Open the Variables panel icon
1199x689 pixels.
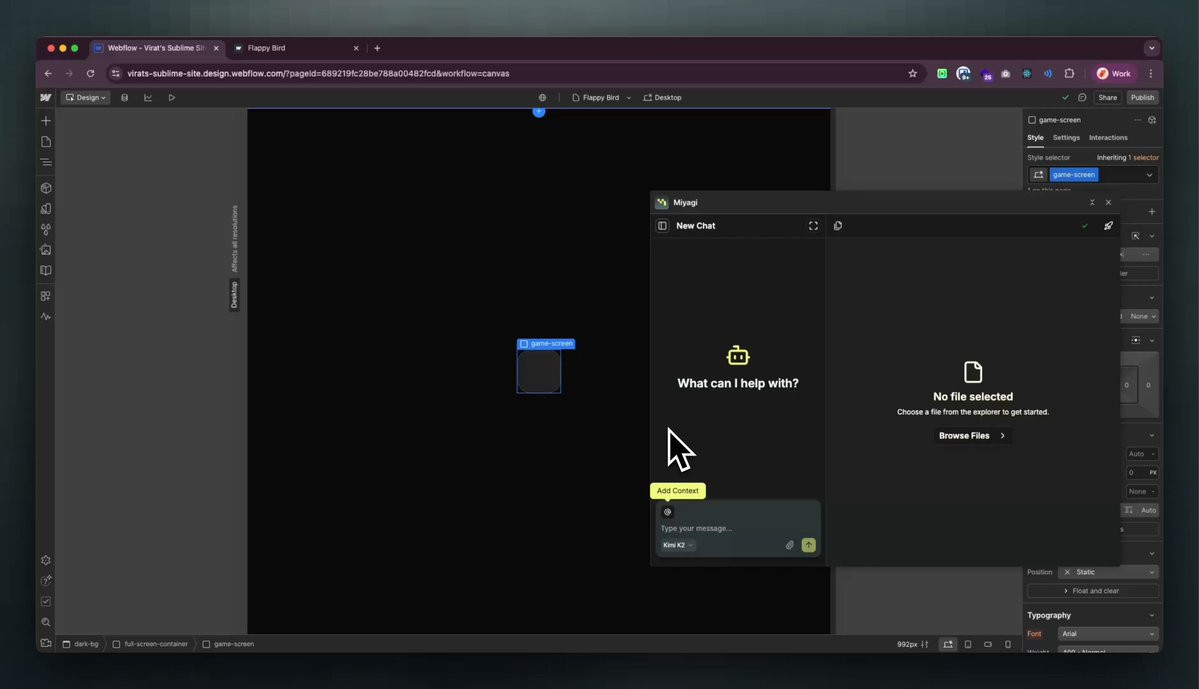coord(46,229)
